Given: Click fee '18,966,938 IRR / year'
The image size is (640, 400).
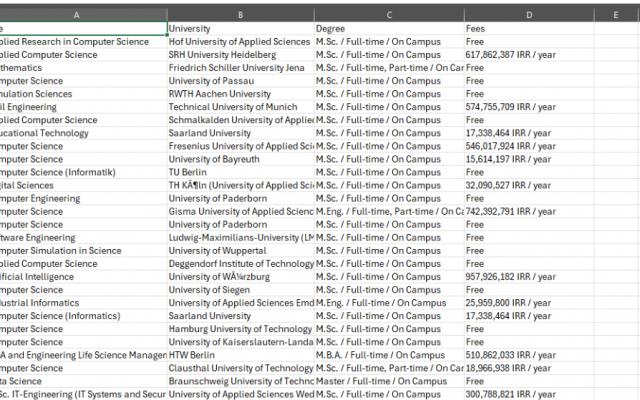Looking at the screenshot, I should click(529, 368).
